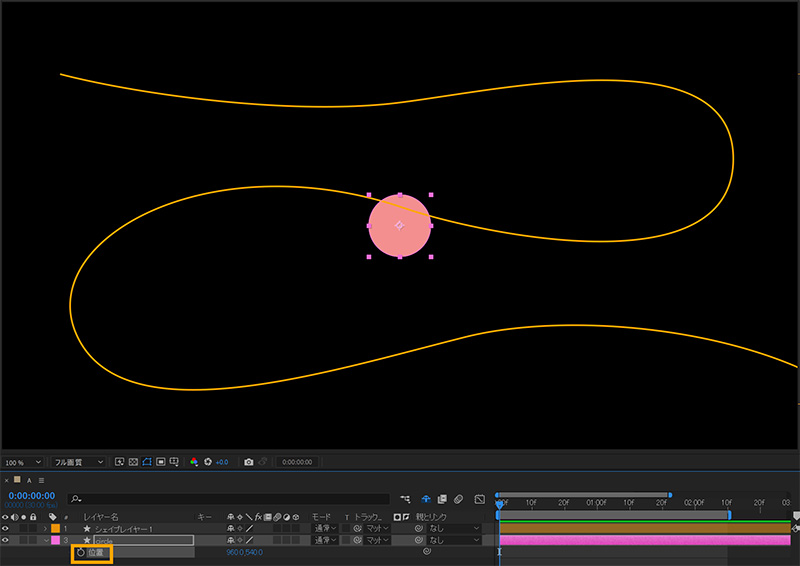Screen dimensions: 800x566
Task: Expand the シェイプレイヤー 1 layer properties
Action: tap(44, 528)
